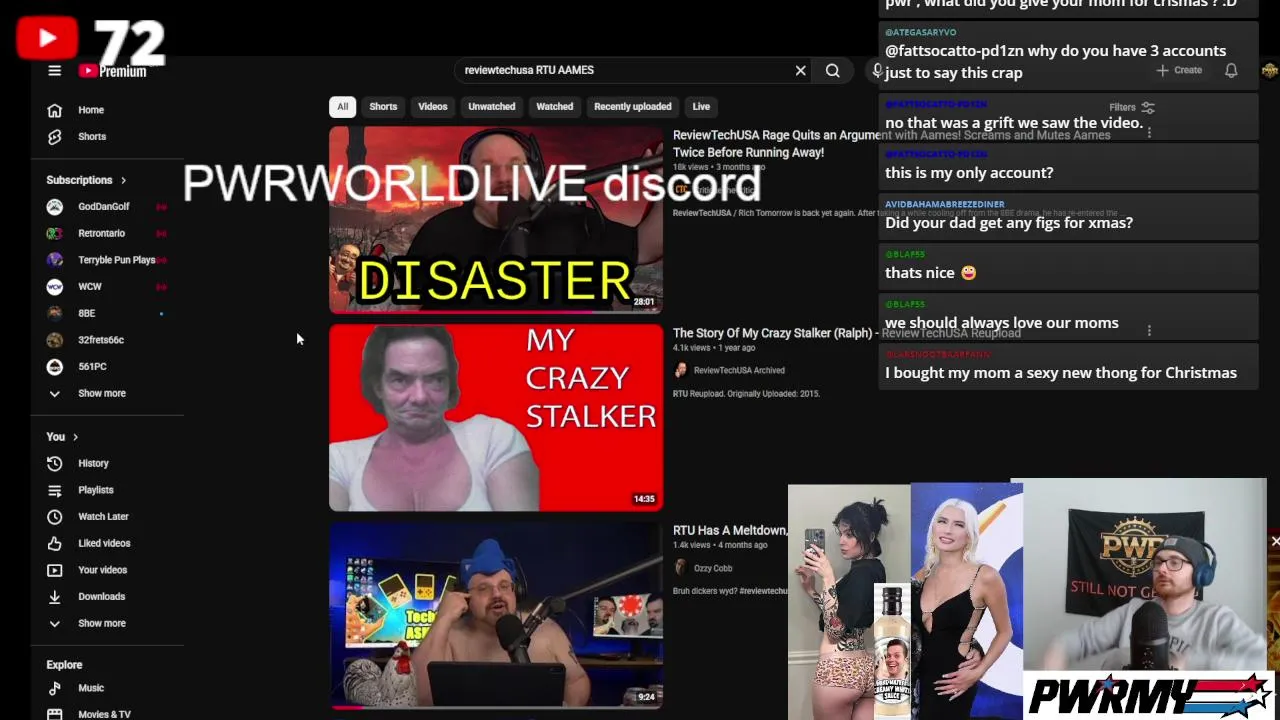Open Downloads in sidebar
The image size is (1280, 720).
tap(101, 596)
